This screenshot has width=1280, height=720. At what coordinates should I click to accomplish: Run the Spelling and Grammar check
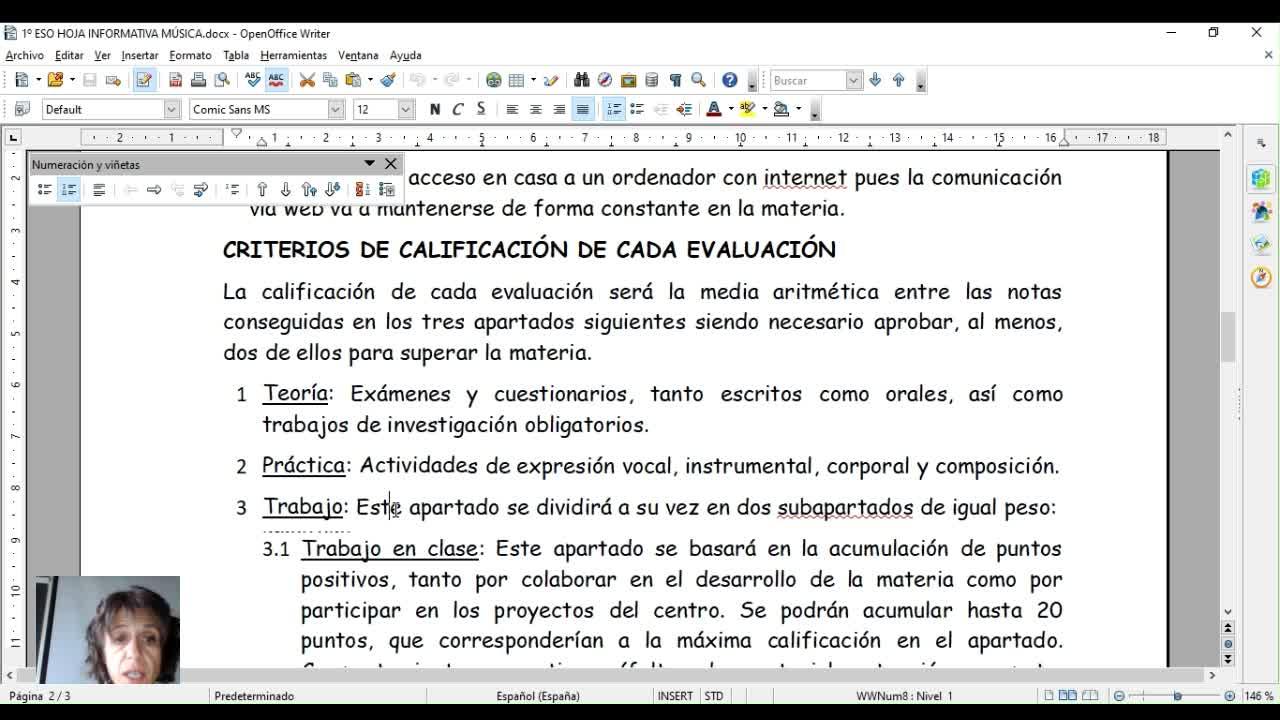pyautogui.click(x=253, y=80)
